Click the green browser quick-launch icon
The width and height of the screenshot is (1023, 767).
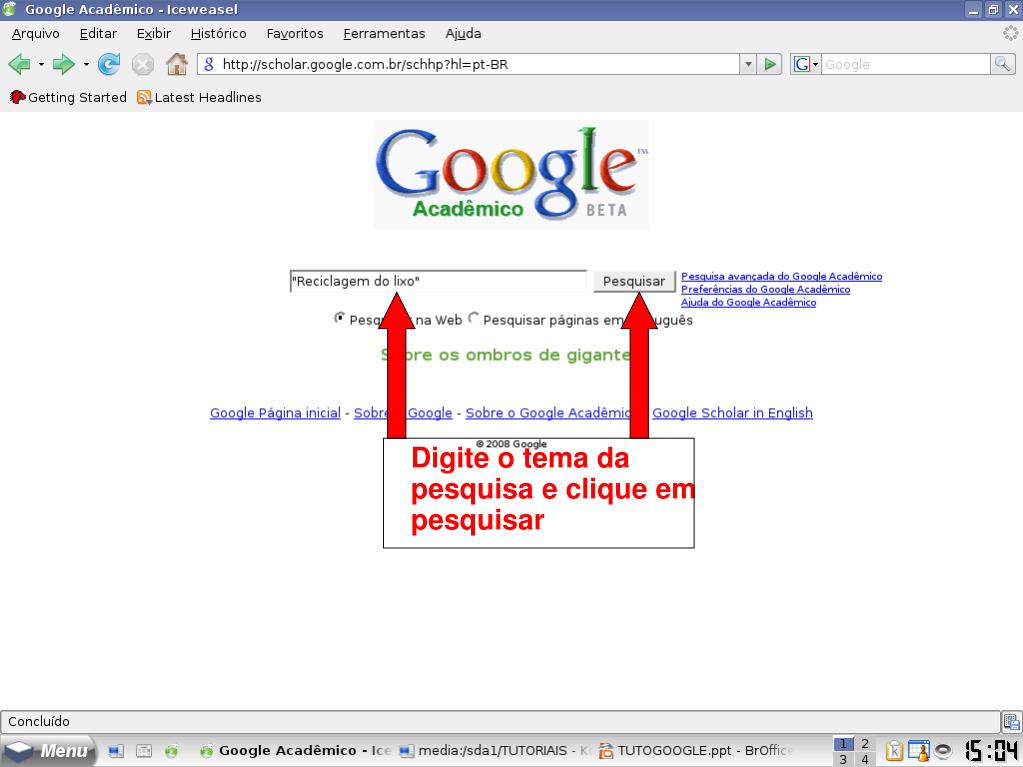coord(172,751)
